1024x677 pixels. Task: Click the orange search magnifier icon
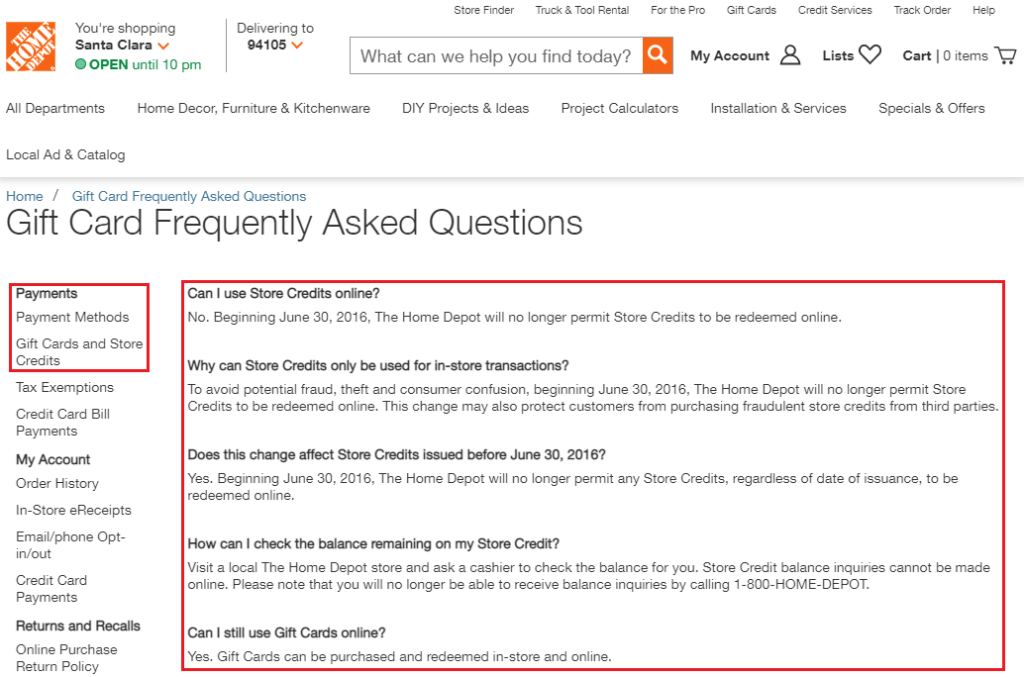coord(657,56)
